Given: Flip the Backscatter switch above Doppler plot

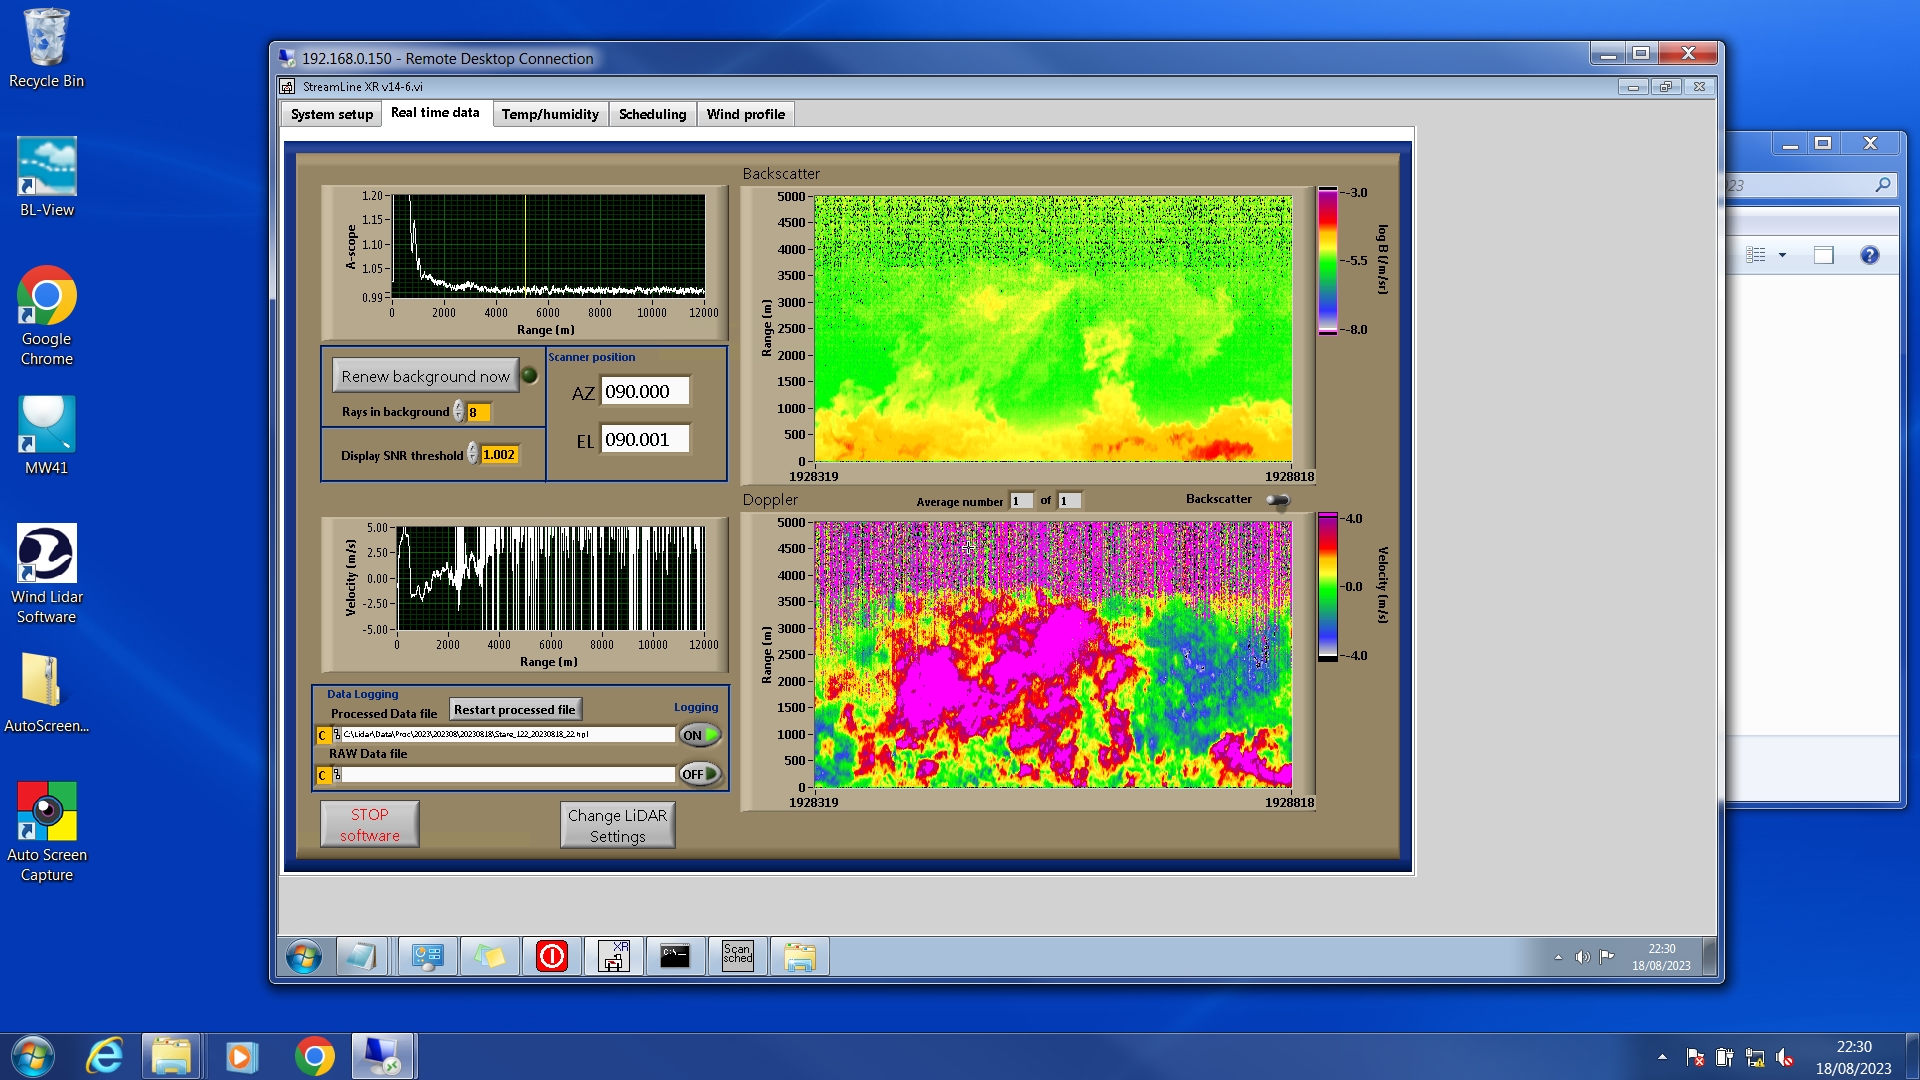Looking at the screenshot, I should [1278, 500].
